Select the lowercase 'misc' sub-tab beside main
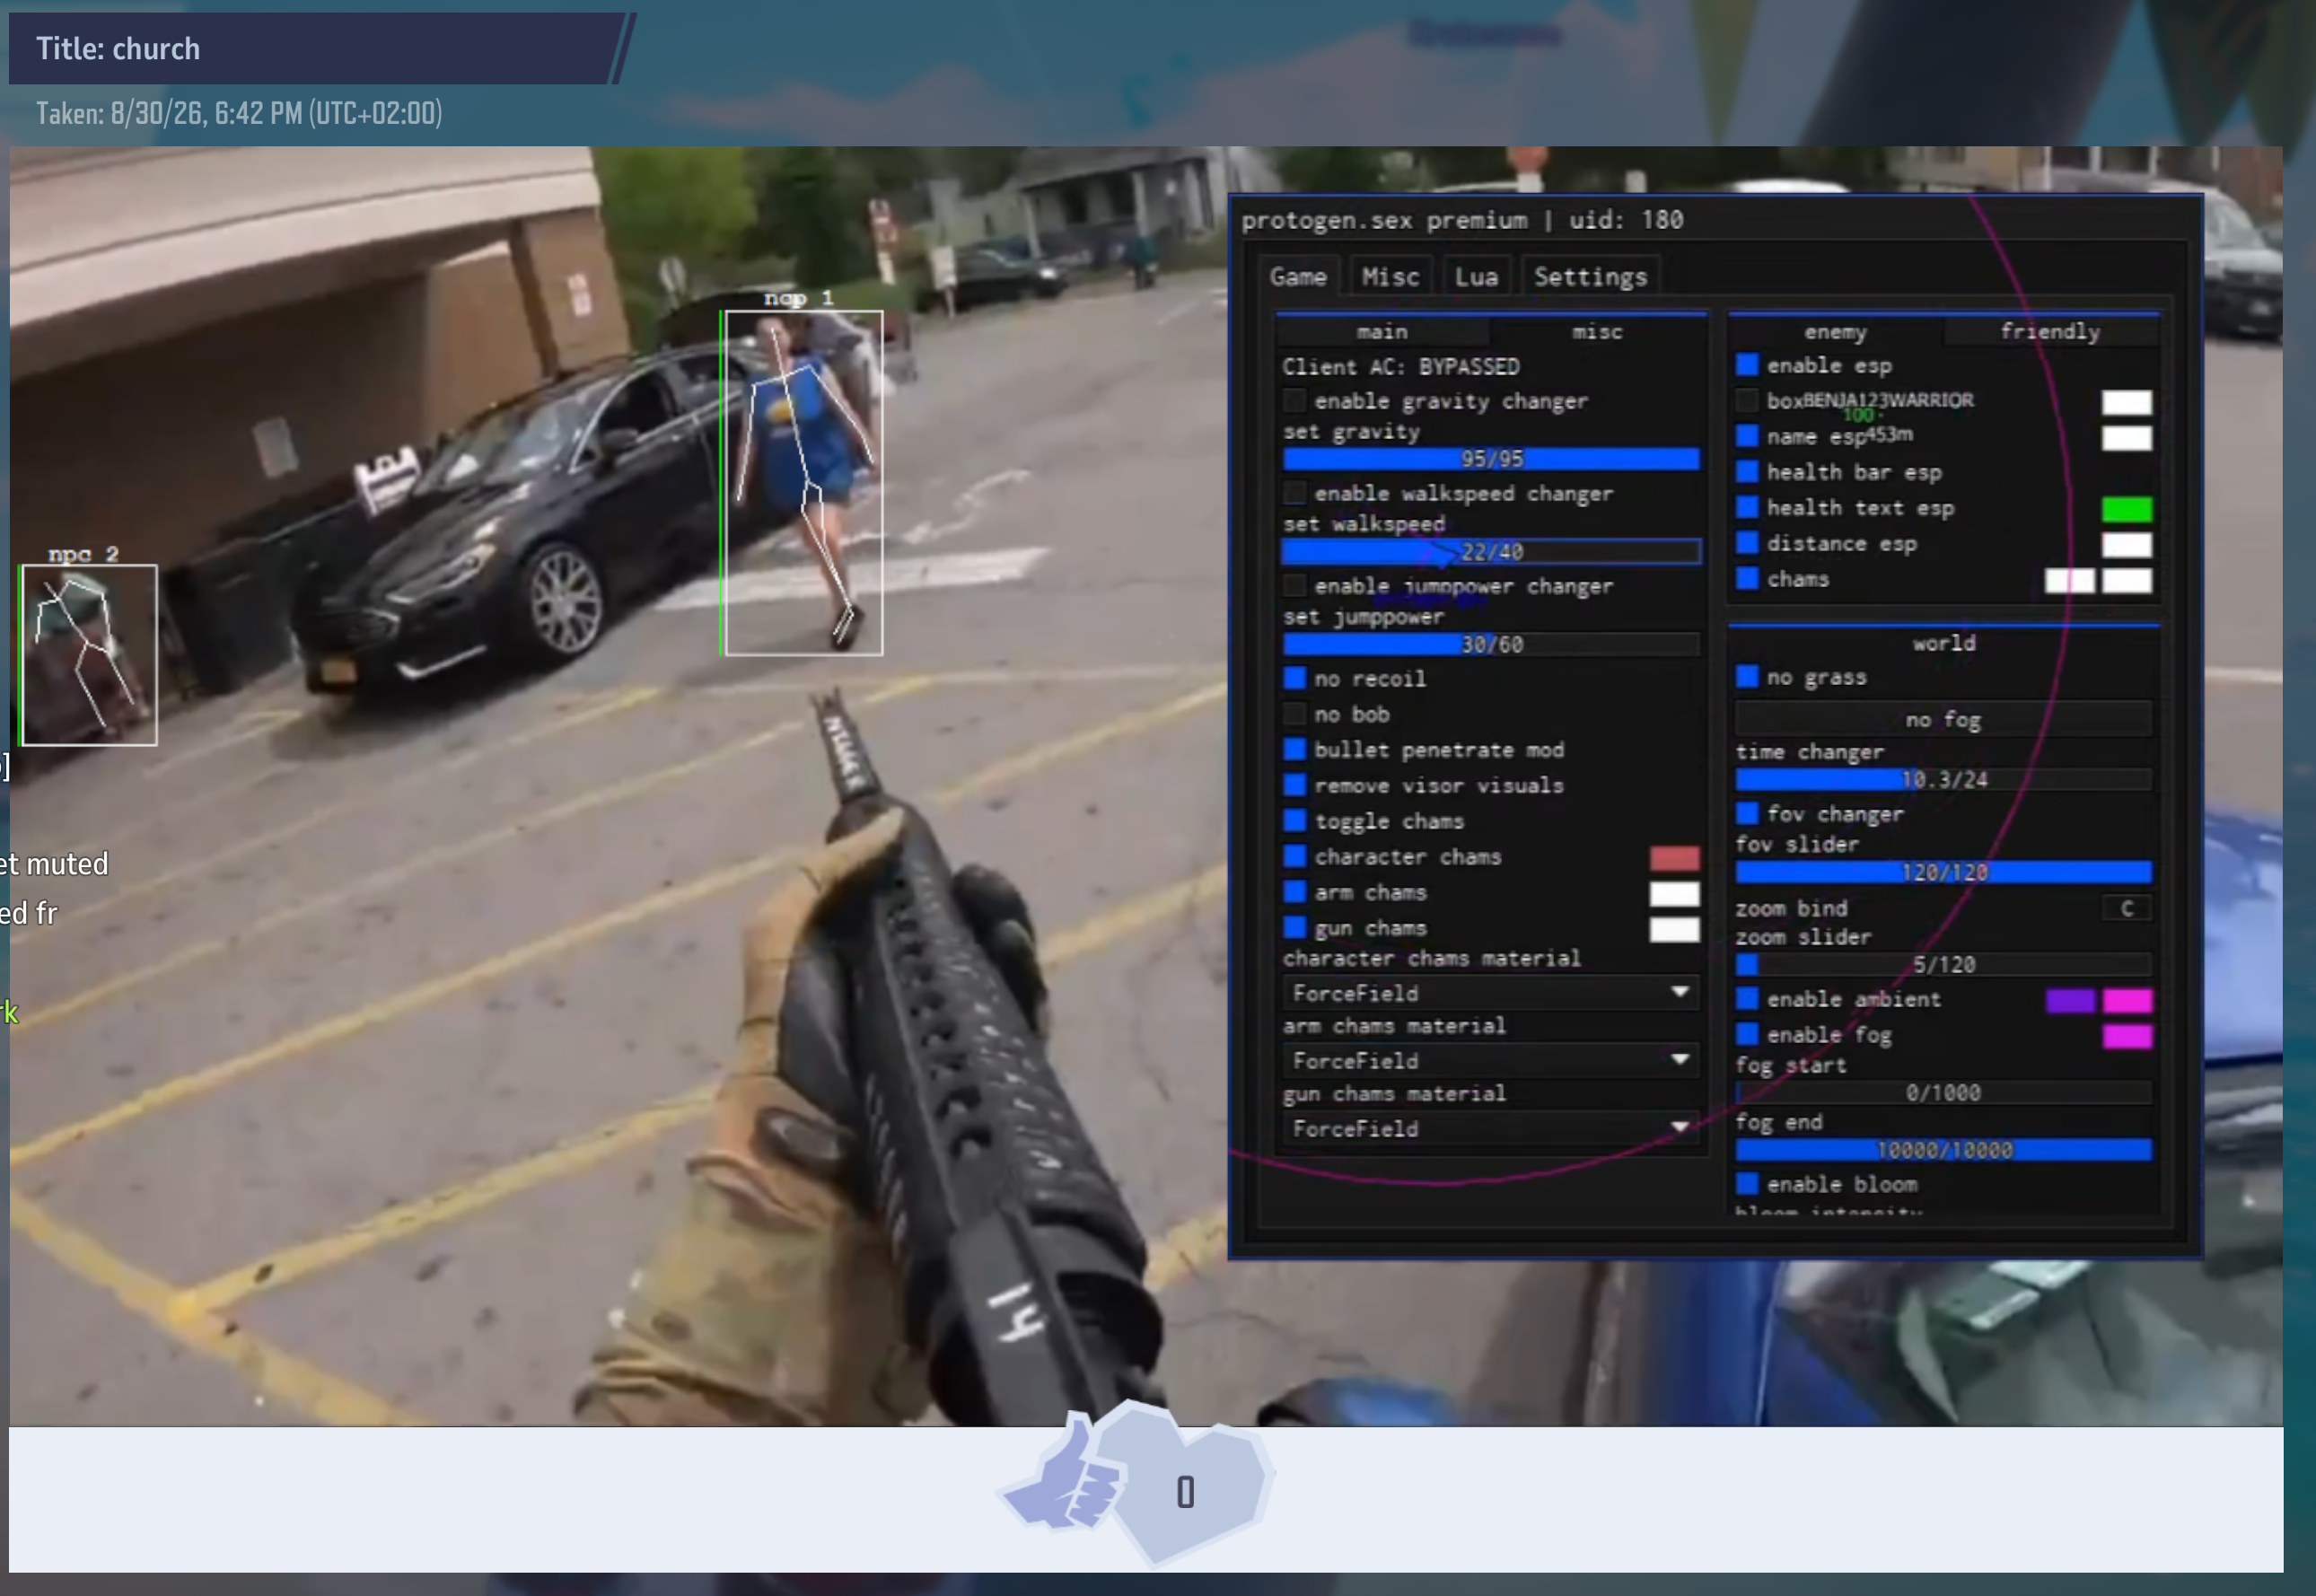 [1597, 332]
